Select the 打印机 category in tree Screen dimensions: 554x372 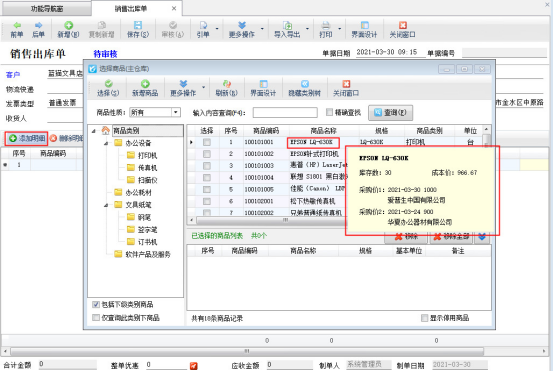tap(147, 155)
